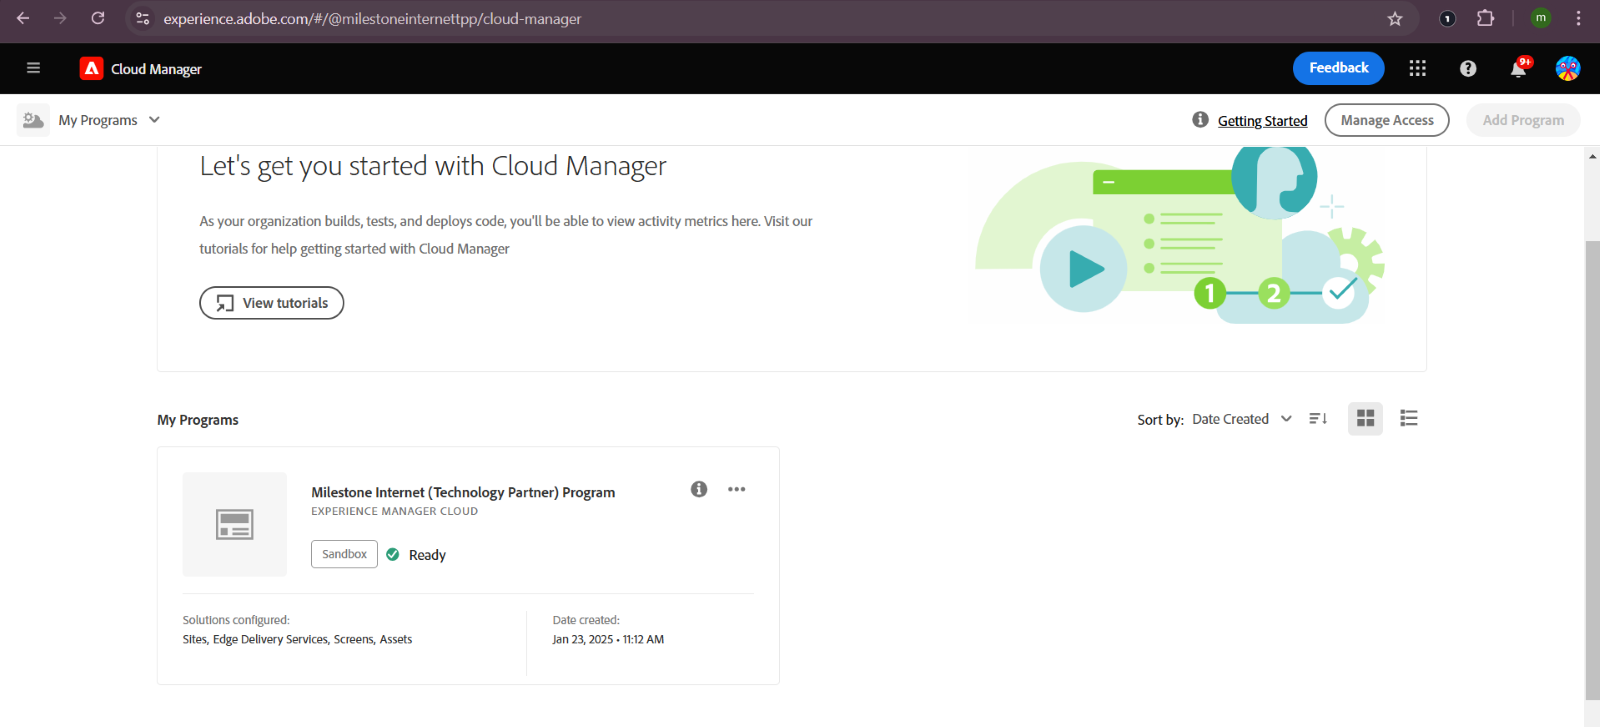
Task: Open the browser extensions puzzle icon
Action: (x=1485, y=18)
